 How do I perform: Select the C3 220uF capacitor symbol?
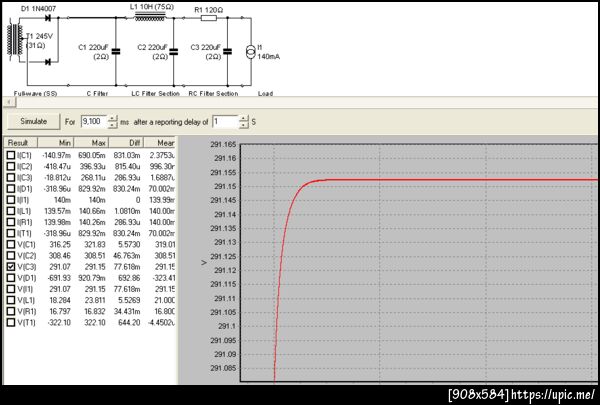(x=227, y=51)
